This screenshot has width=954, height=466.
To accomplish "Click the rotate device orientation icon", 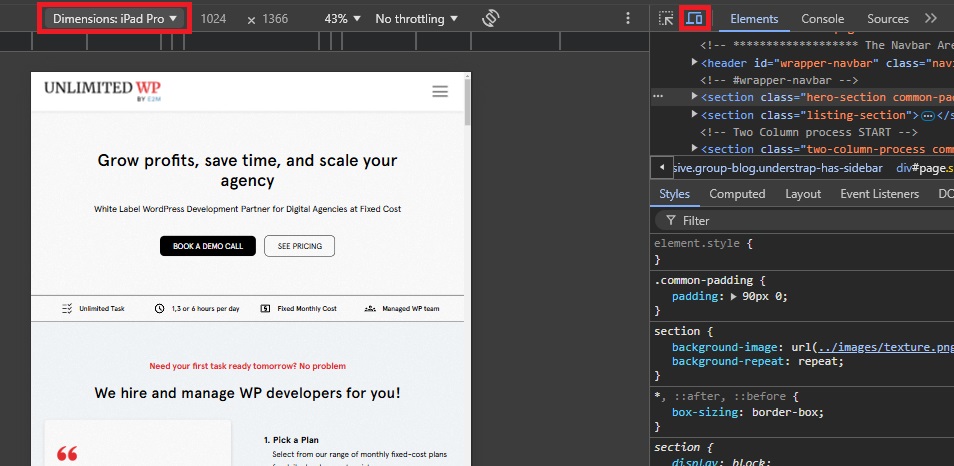I will click(490, 19).
